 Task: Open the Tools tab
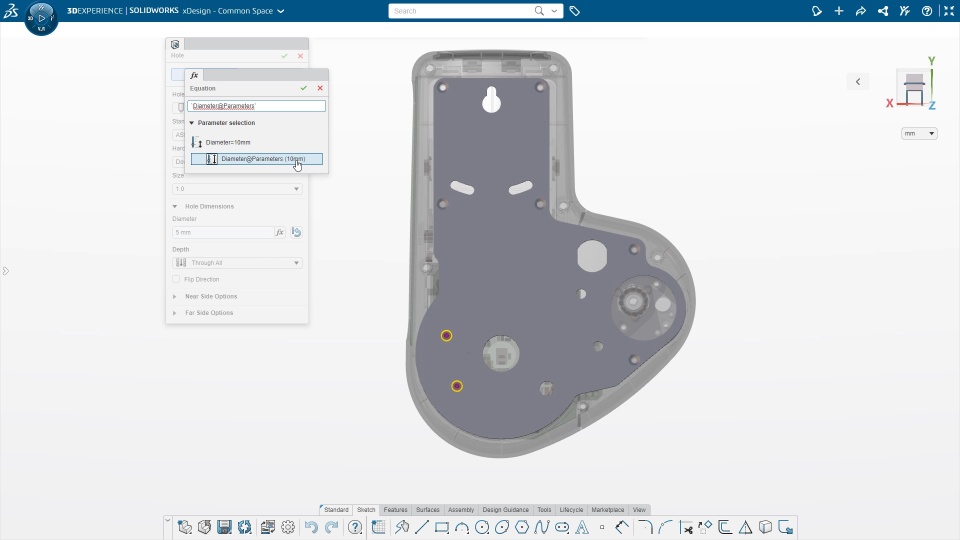(x=544, y=510)
